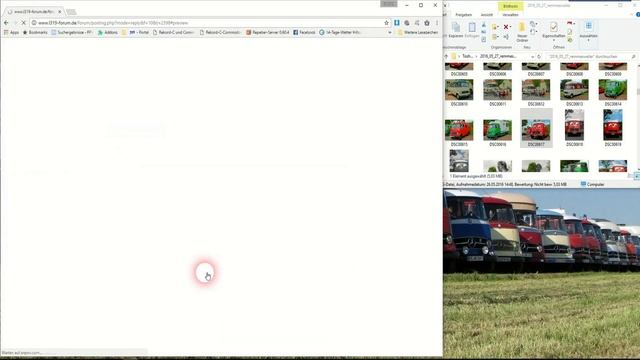640x360 pixels.
Task: Open the new item dropdown beside Neuer Ordner
Action: 533,24
